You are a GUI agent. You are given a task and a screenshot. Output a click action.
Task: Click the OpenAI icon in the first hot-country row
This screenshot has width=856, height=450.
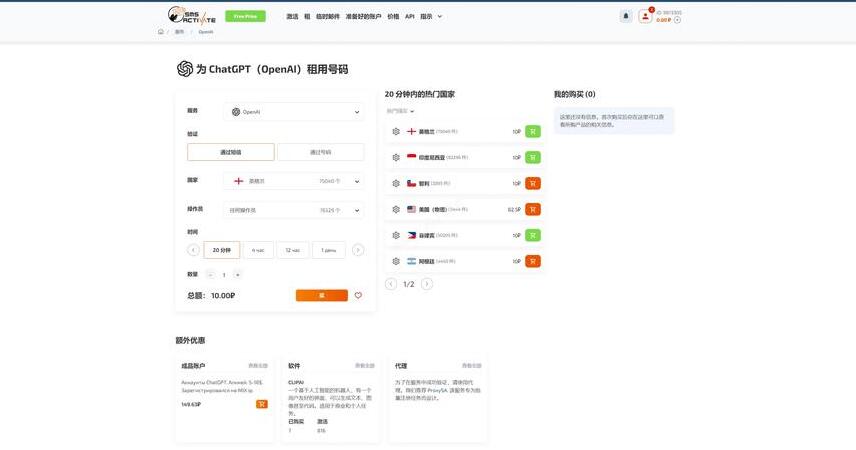coord(396,132)
